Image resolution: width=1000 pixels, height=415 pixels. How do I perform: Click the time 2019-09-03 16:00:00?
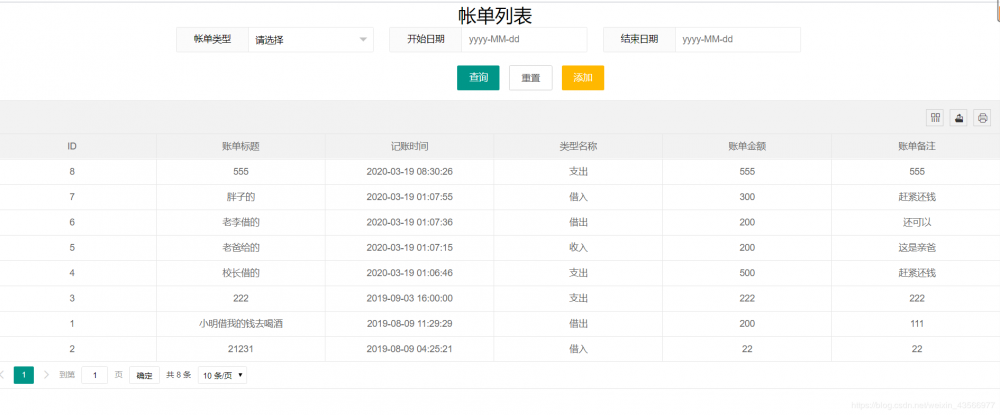(x=409, y=298)
